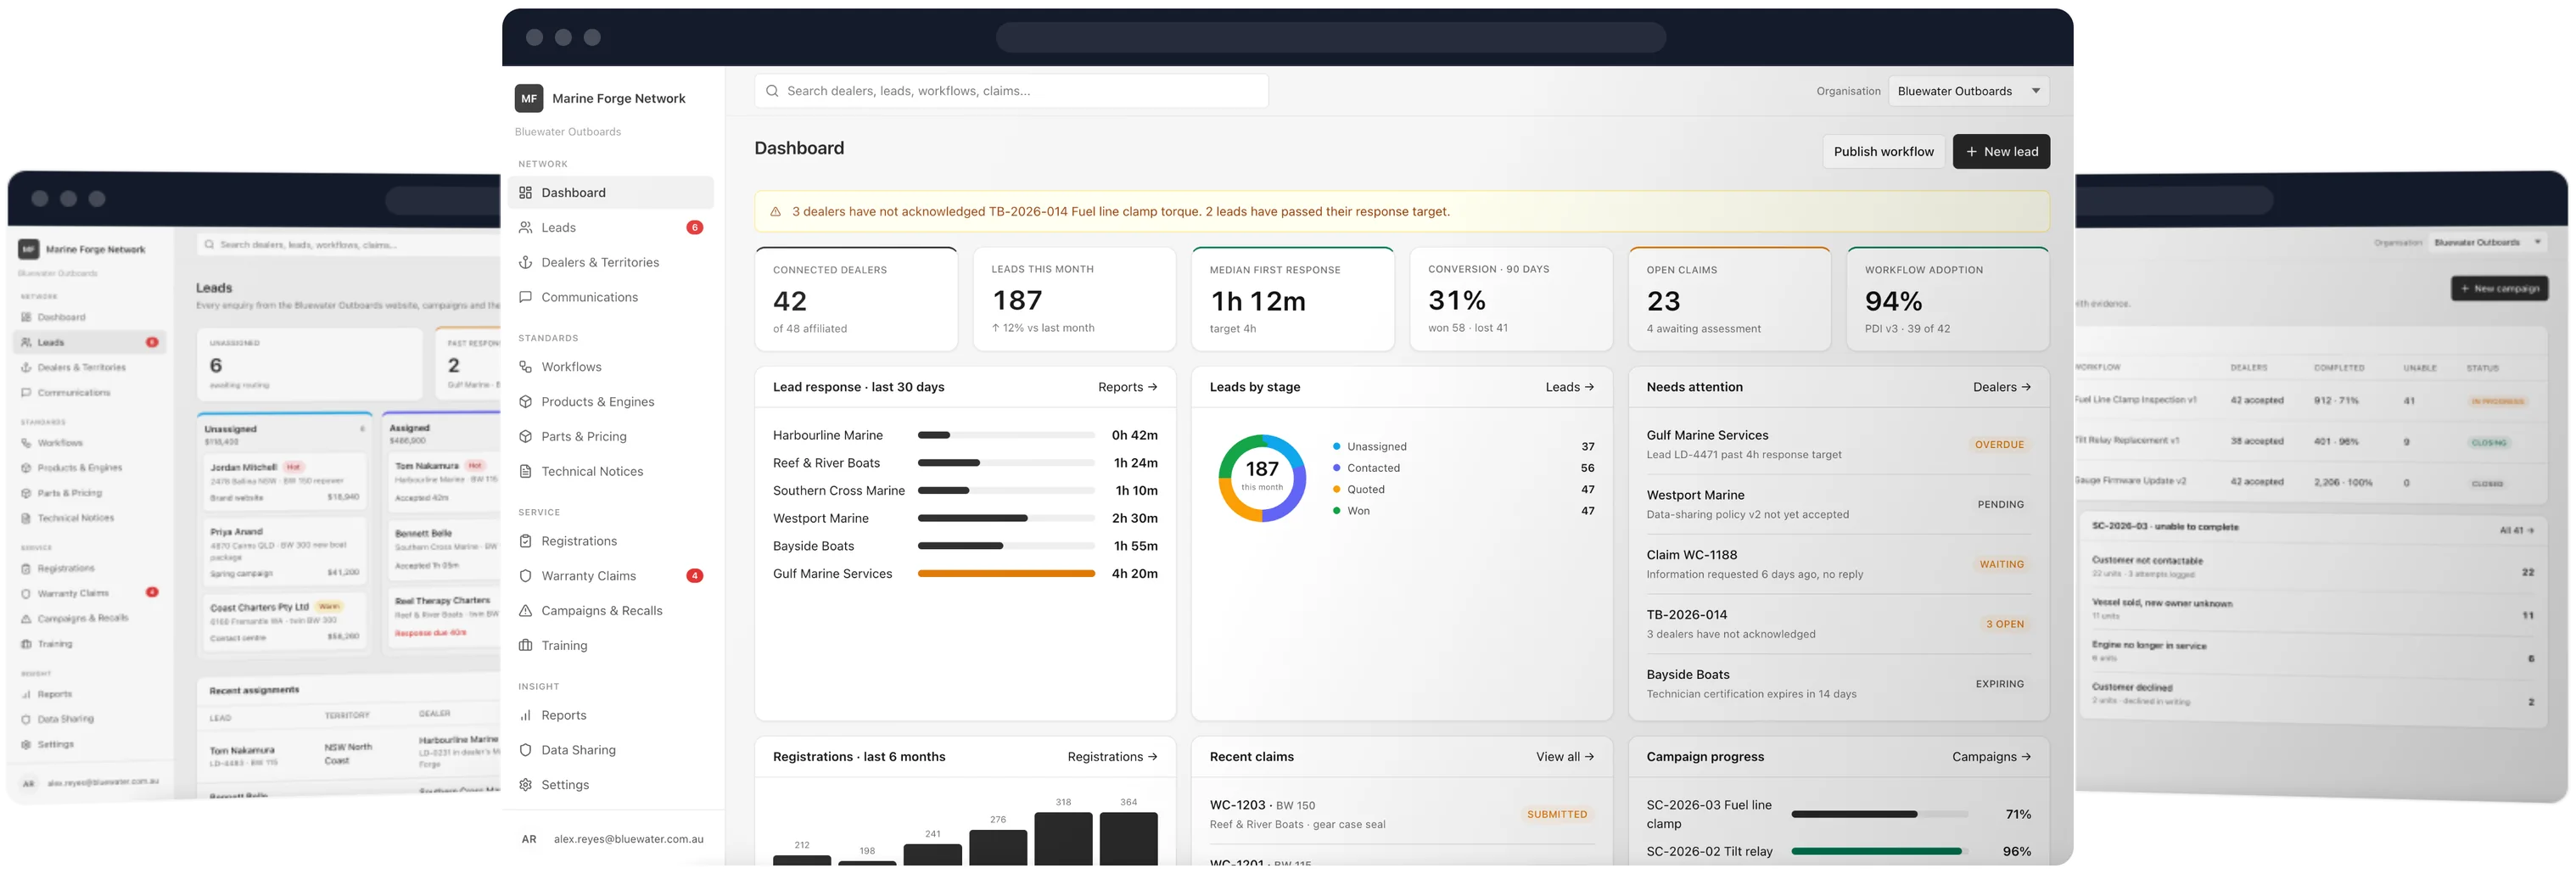Open the Data Sharing menu item
The image size is (2576, 874).
610,750
